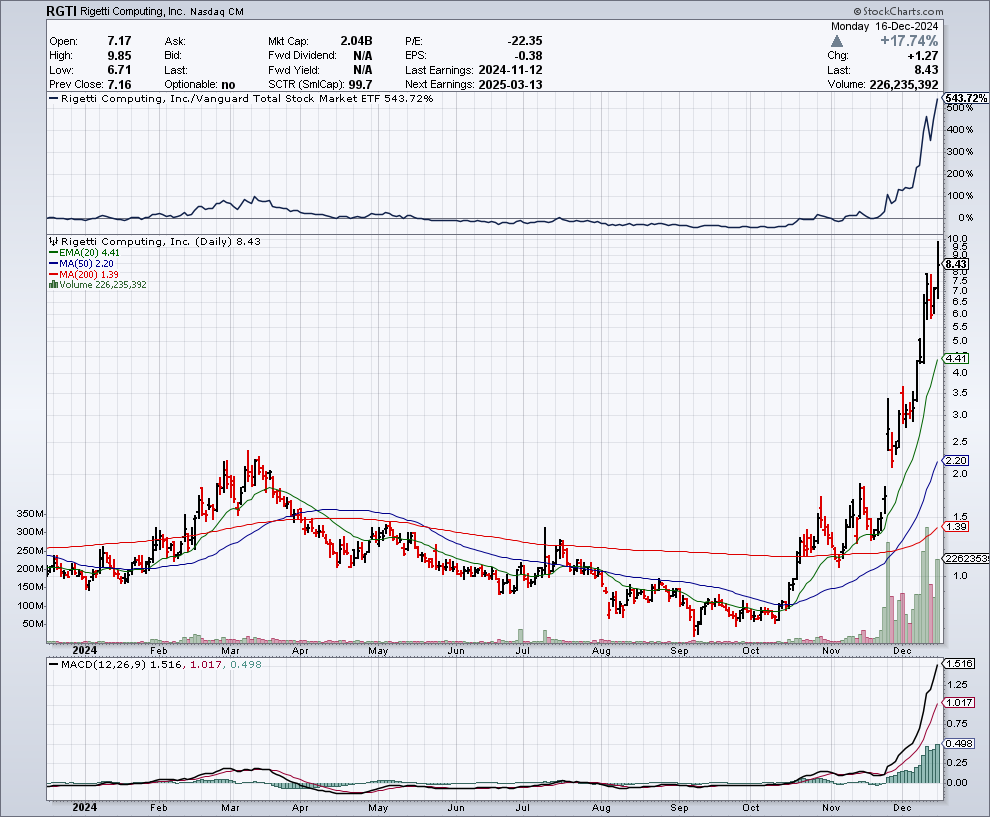Click the 1.25 label on MACD axis
The height and width of the screenshot is (817, 990).
coord(957,684)
